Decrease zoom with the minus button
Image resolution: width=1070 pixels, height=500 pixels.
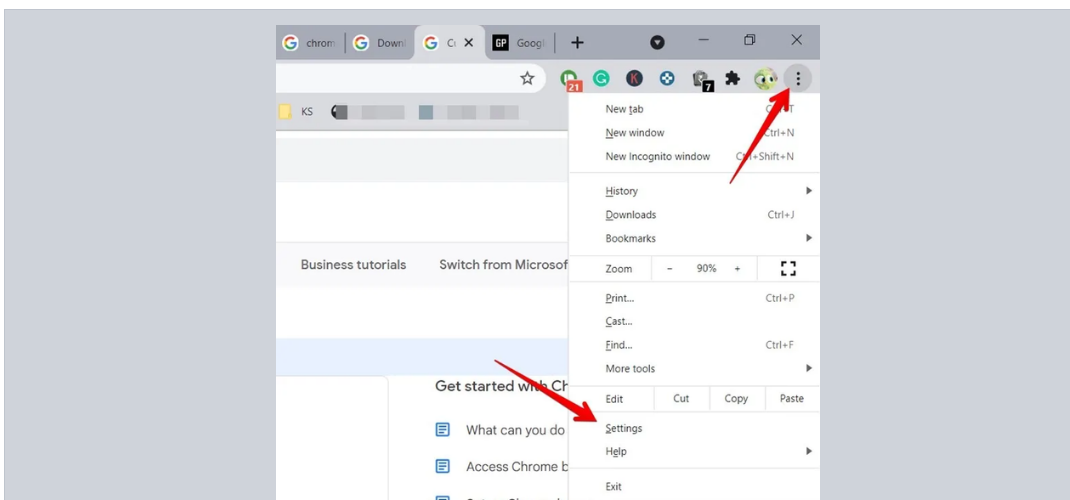coord(670,269)
